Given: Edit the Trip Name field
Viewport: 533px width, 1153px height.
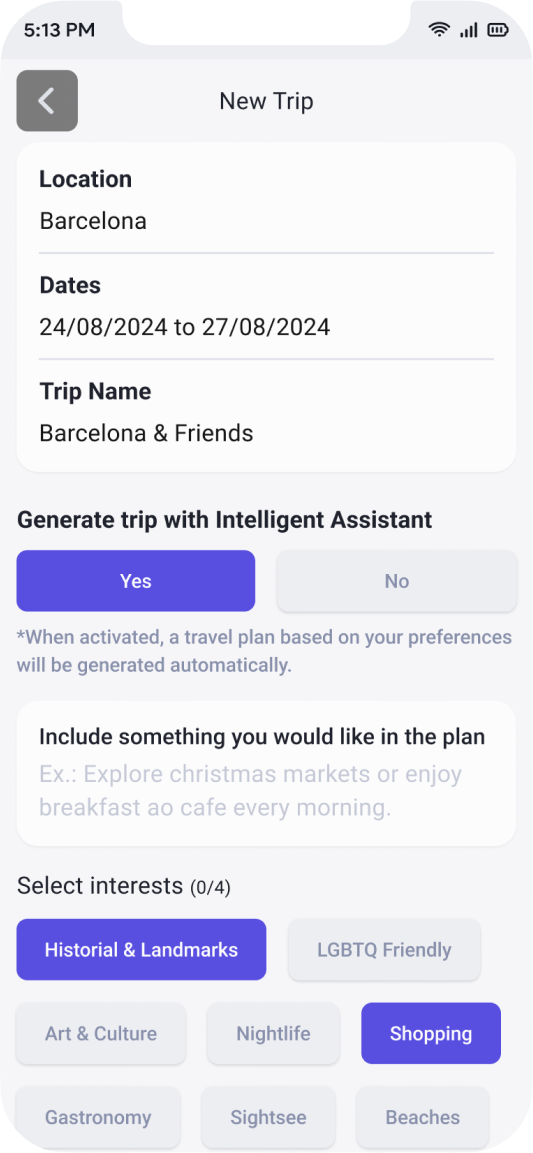Looking at the screenshot, I should (x=266, y=413).
